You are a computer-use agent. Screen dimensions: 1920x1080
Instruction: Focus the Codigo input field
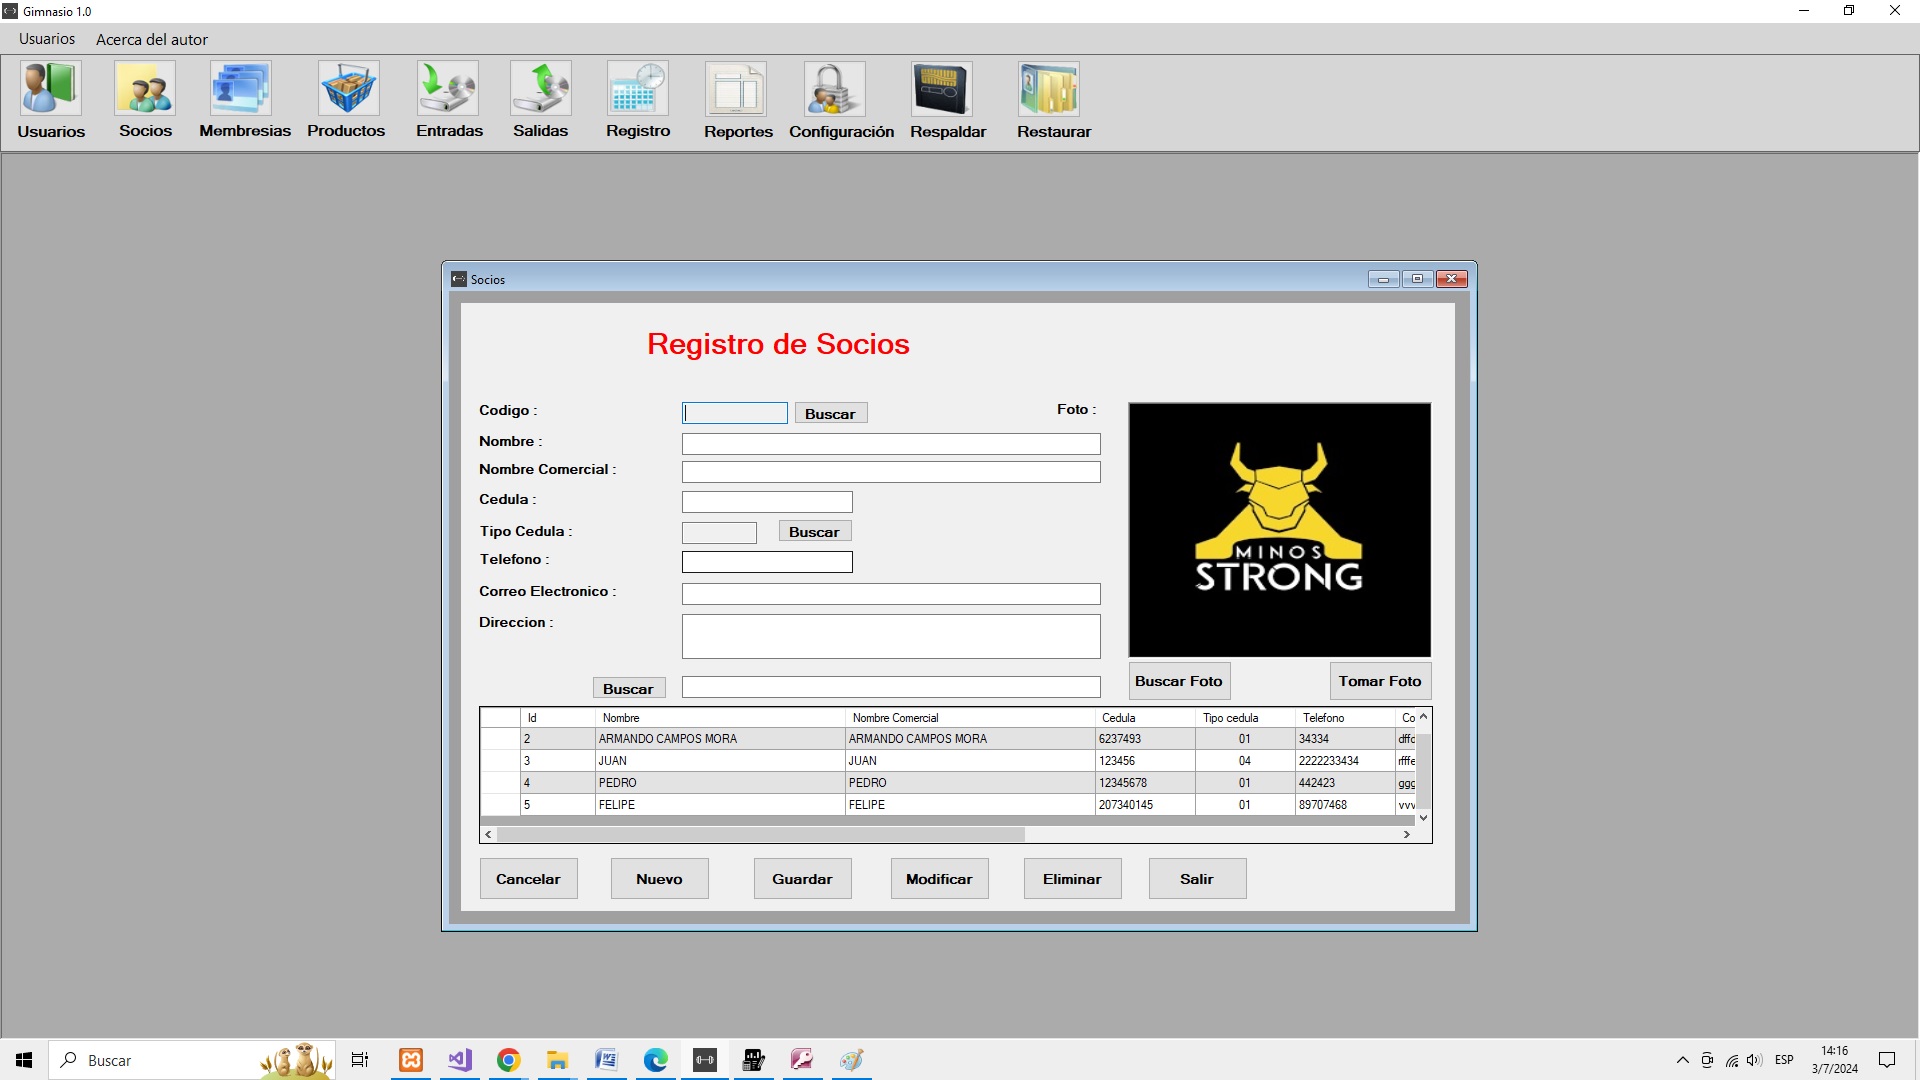click(735, 413)
